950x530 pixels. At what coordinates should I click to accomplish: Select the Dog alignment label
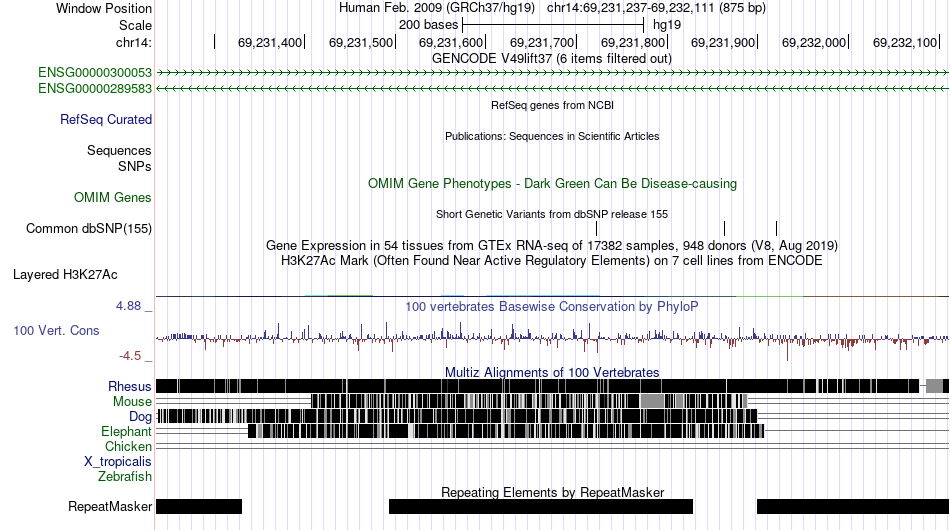click(140, 417)
